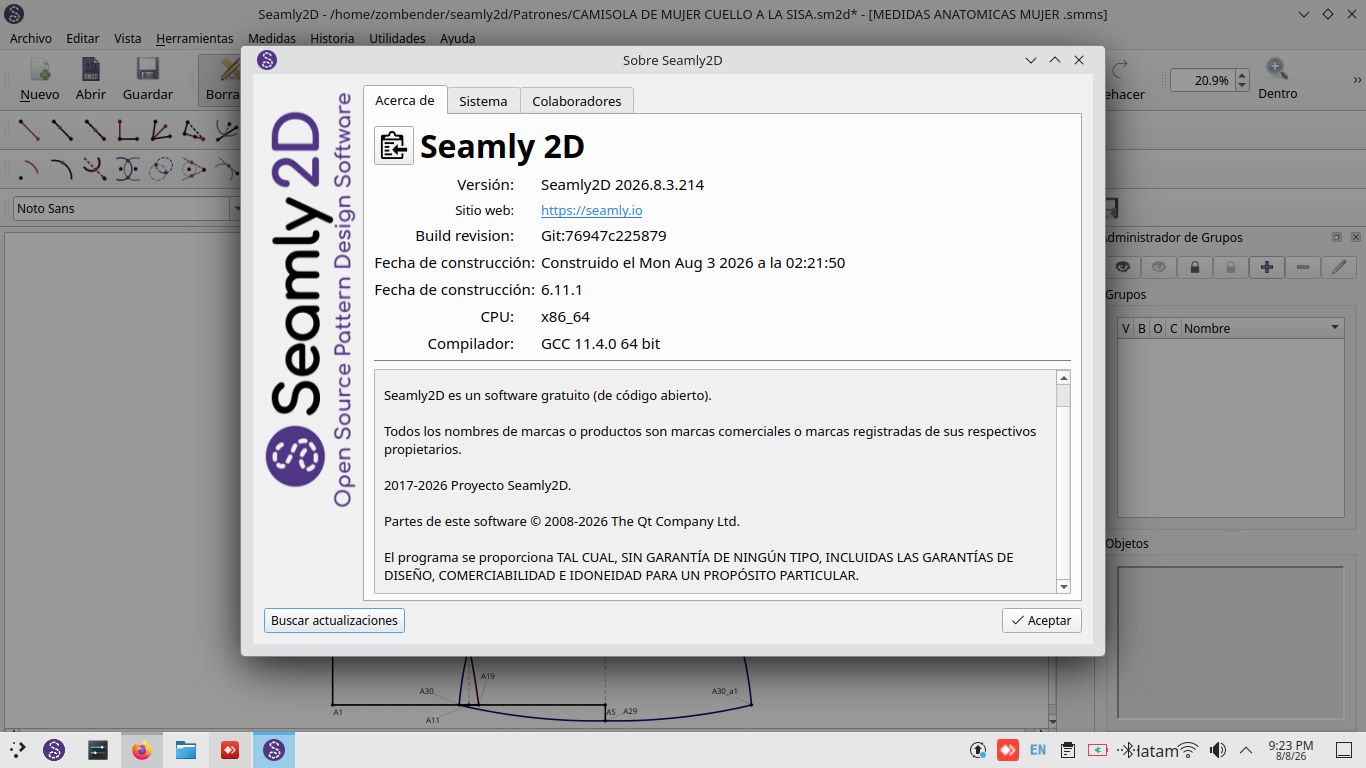
Task: Click the Buscar actualizaciones button
Action: (x=334, y=620)
